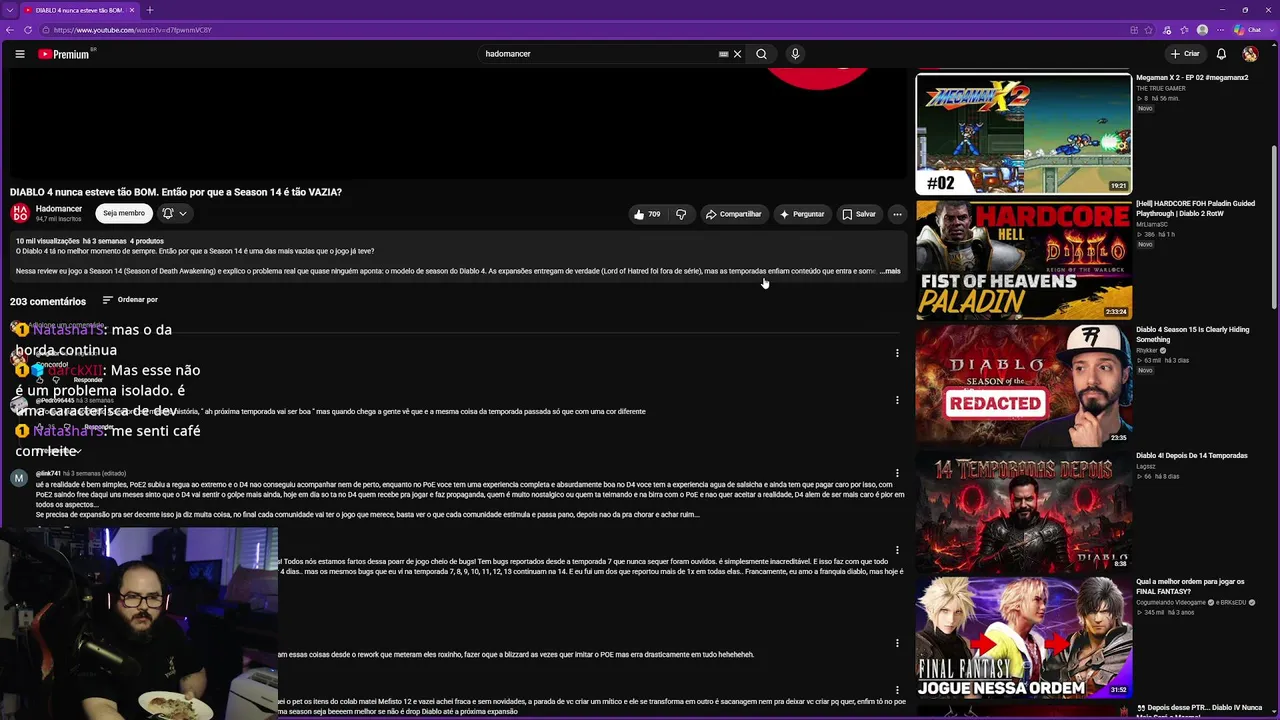Open the Ordenar por sort dropdown

pyautogui.click(x=130, y=300)
